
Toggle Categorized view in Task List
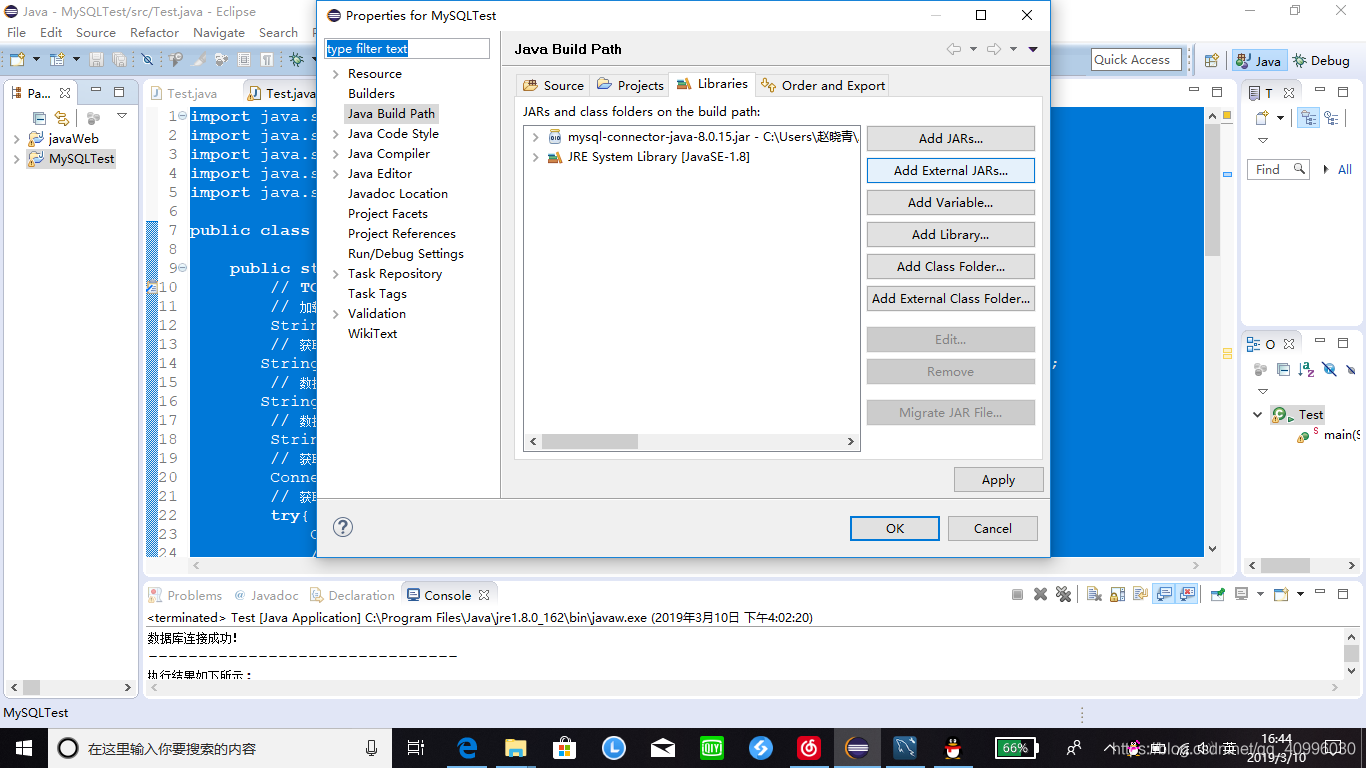[x=1308, y=118]
